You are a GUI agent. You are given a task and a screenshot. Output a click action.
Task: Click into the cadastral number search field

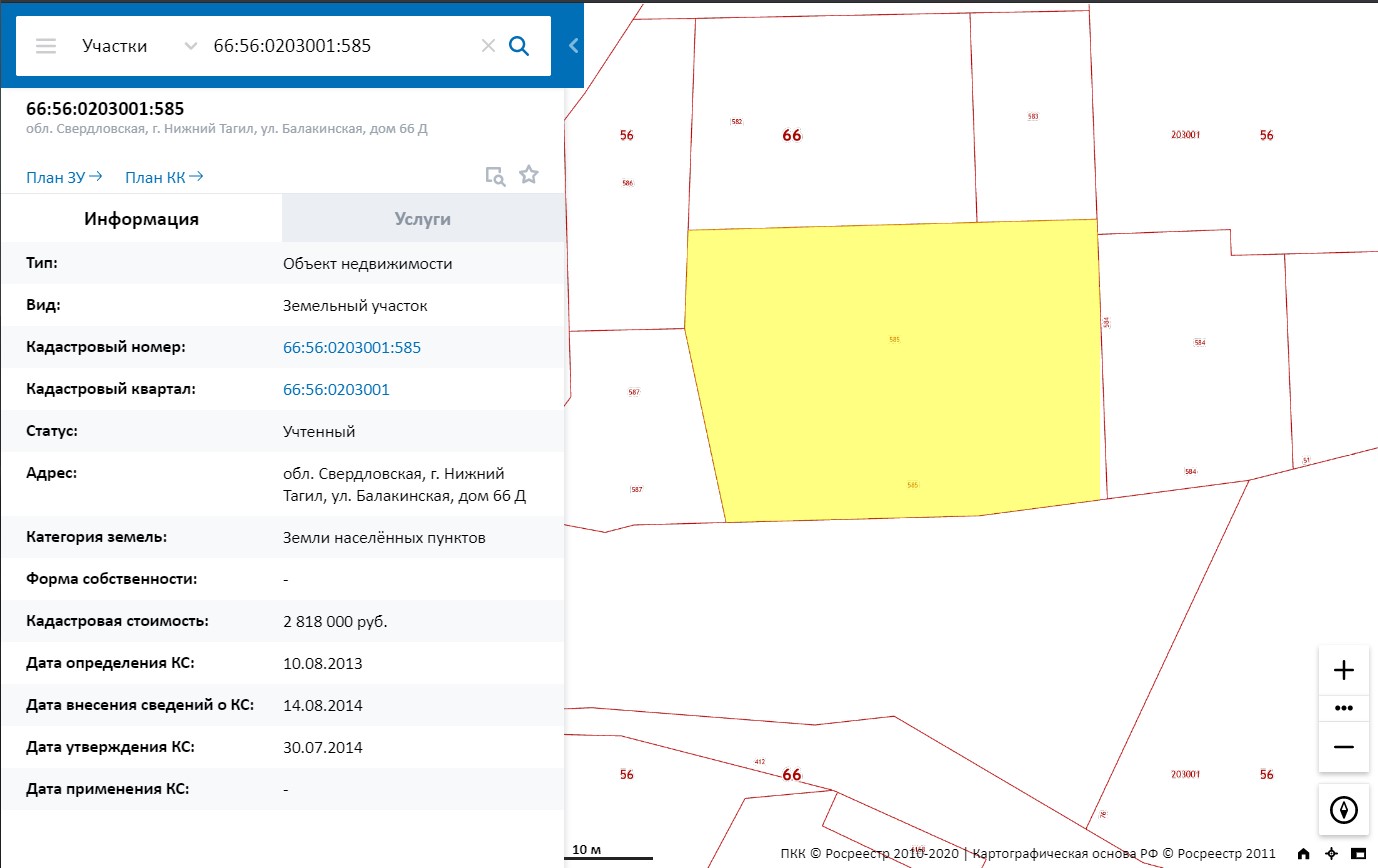[340, 46]
